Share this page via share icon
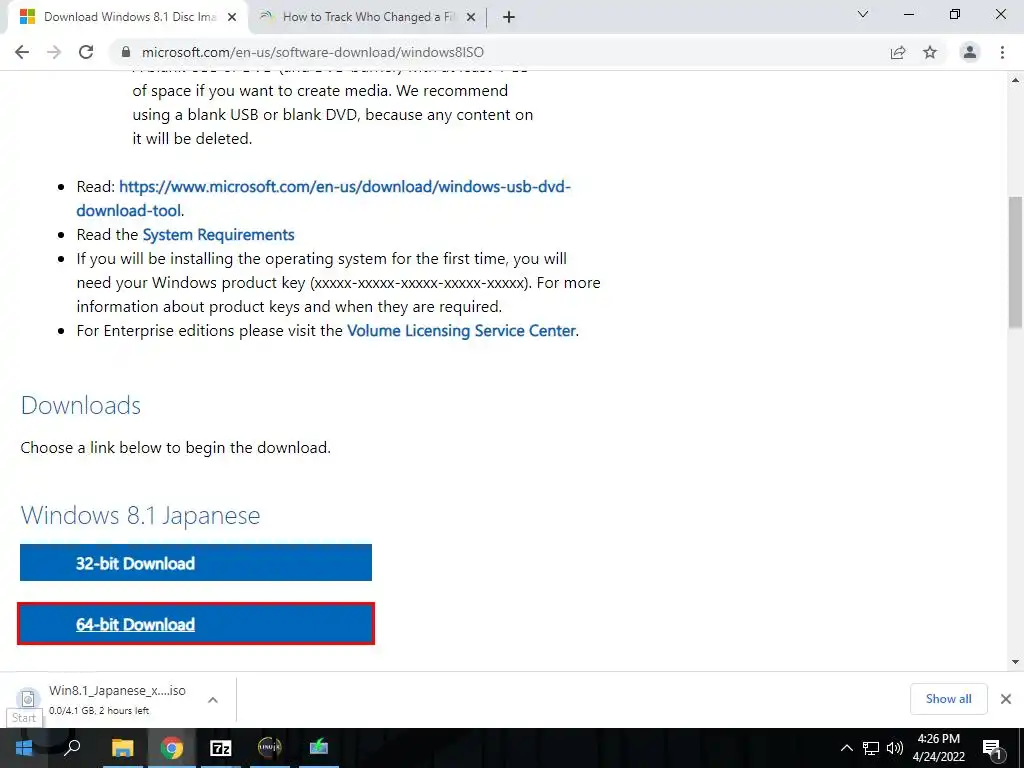 pyautogui.click(x=898, y=52)
